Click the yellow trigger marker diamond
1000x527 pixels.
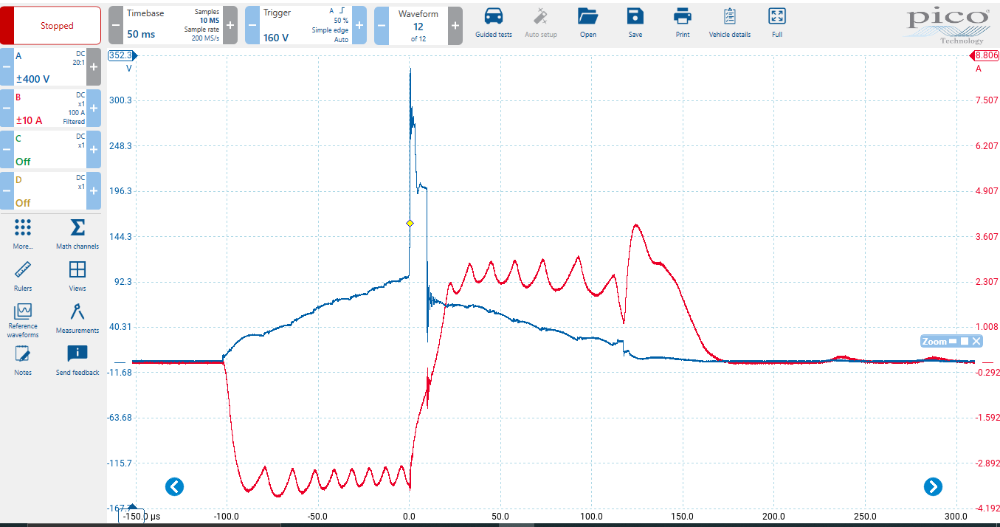409,223
